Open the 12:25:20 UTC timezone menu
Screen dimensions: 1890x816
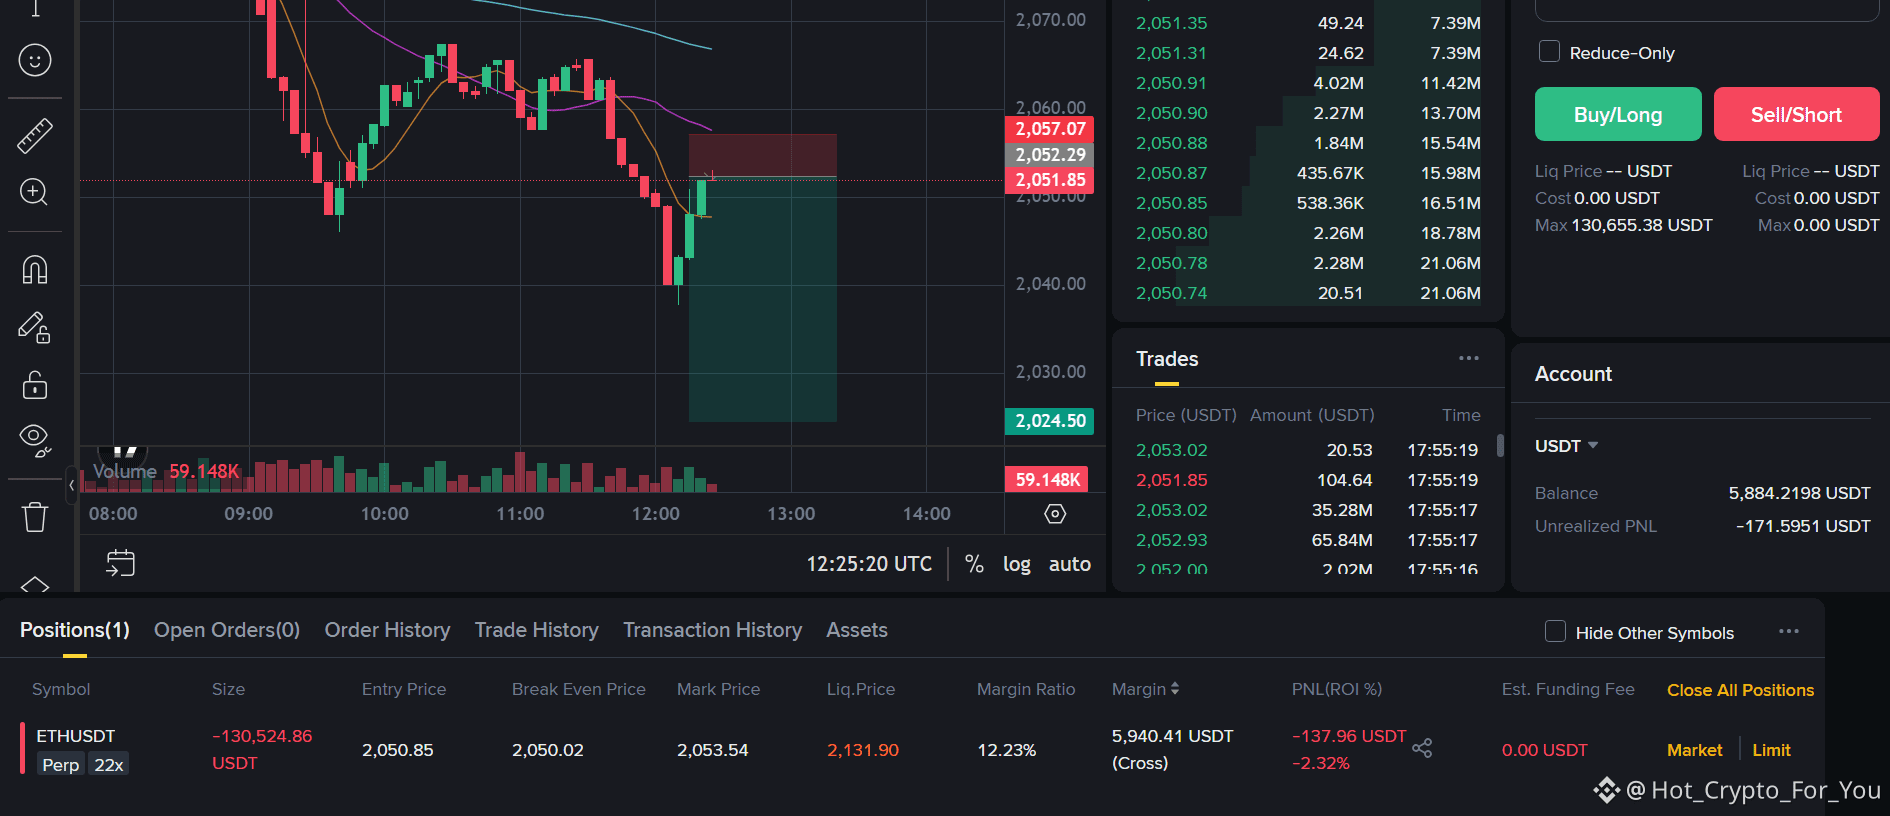click(x=869, y=564)
